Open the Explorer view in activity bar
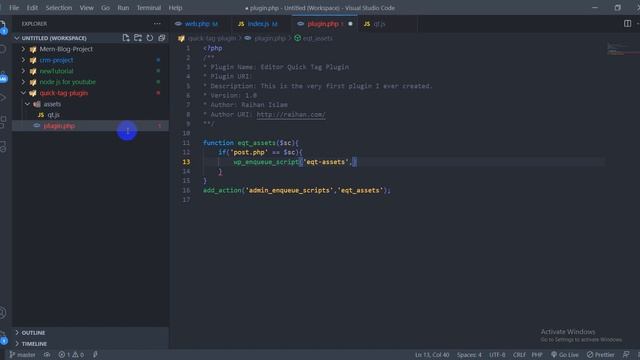Viewport: 640px width, 360px height. click(x=3, y=27)
